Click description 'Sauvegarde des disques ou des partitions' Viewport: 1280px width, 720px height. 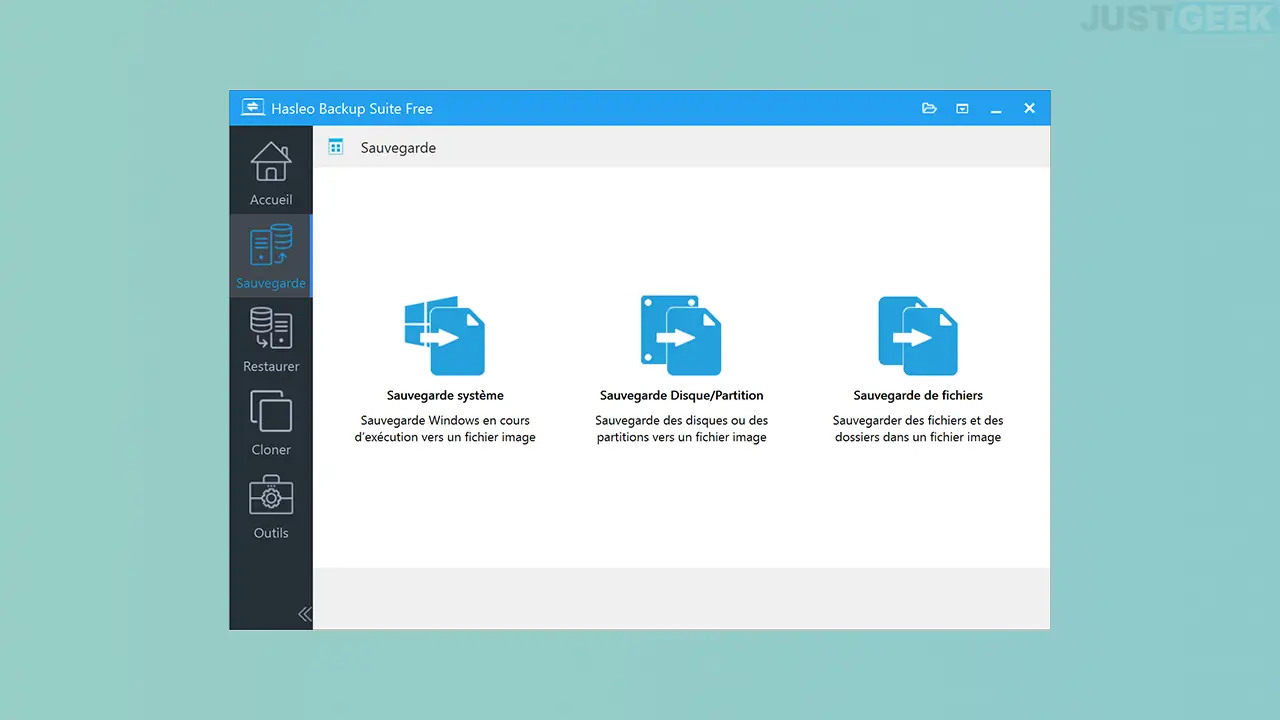point(682,429)
